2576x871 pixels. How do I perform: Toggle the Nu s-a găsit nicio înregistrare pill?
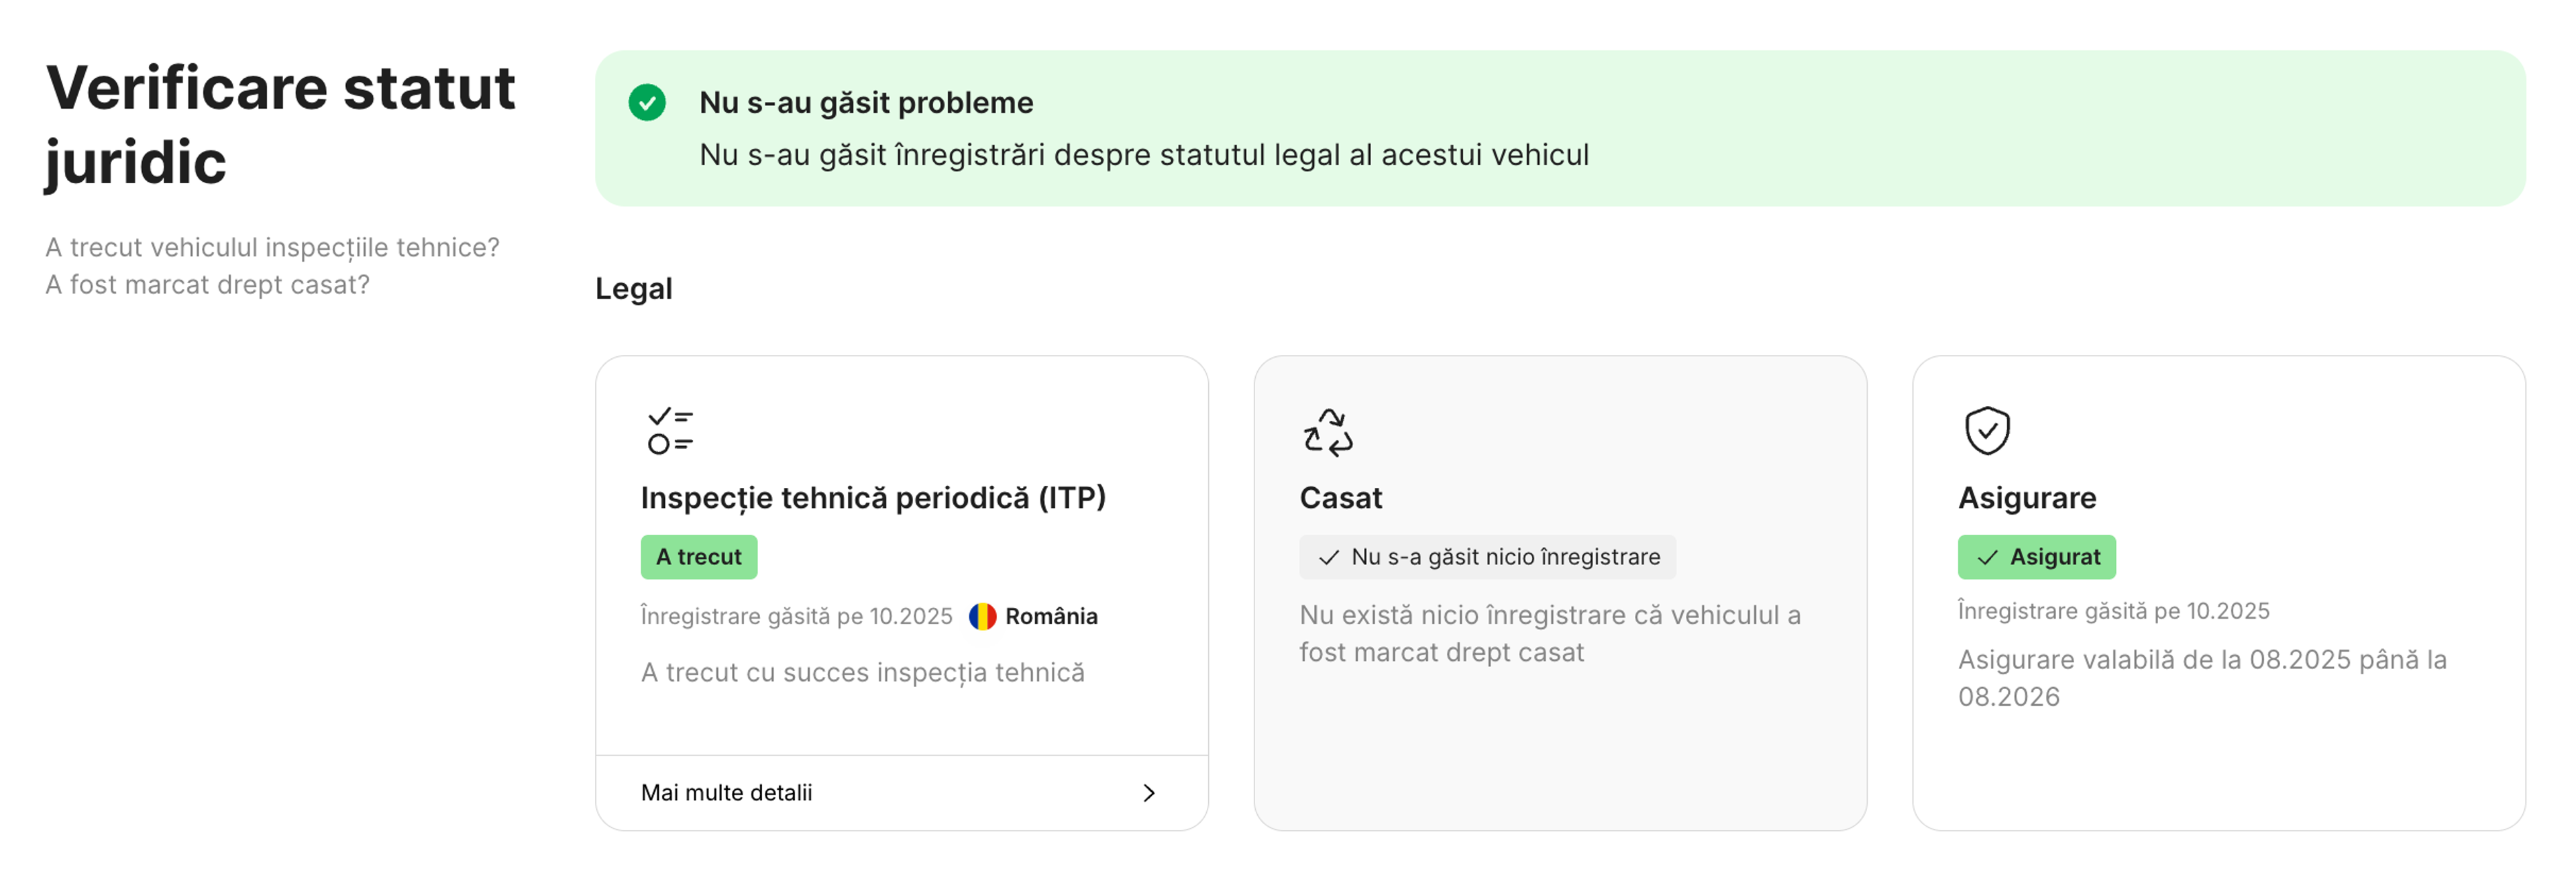click(x=1488, y=557)
